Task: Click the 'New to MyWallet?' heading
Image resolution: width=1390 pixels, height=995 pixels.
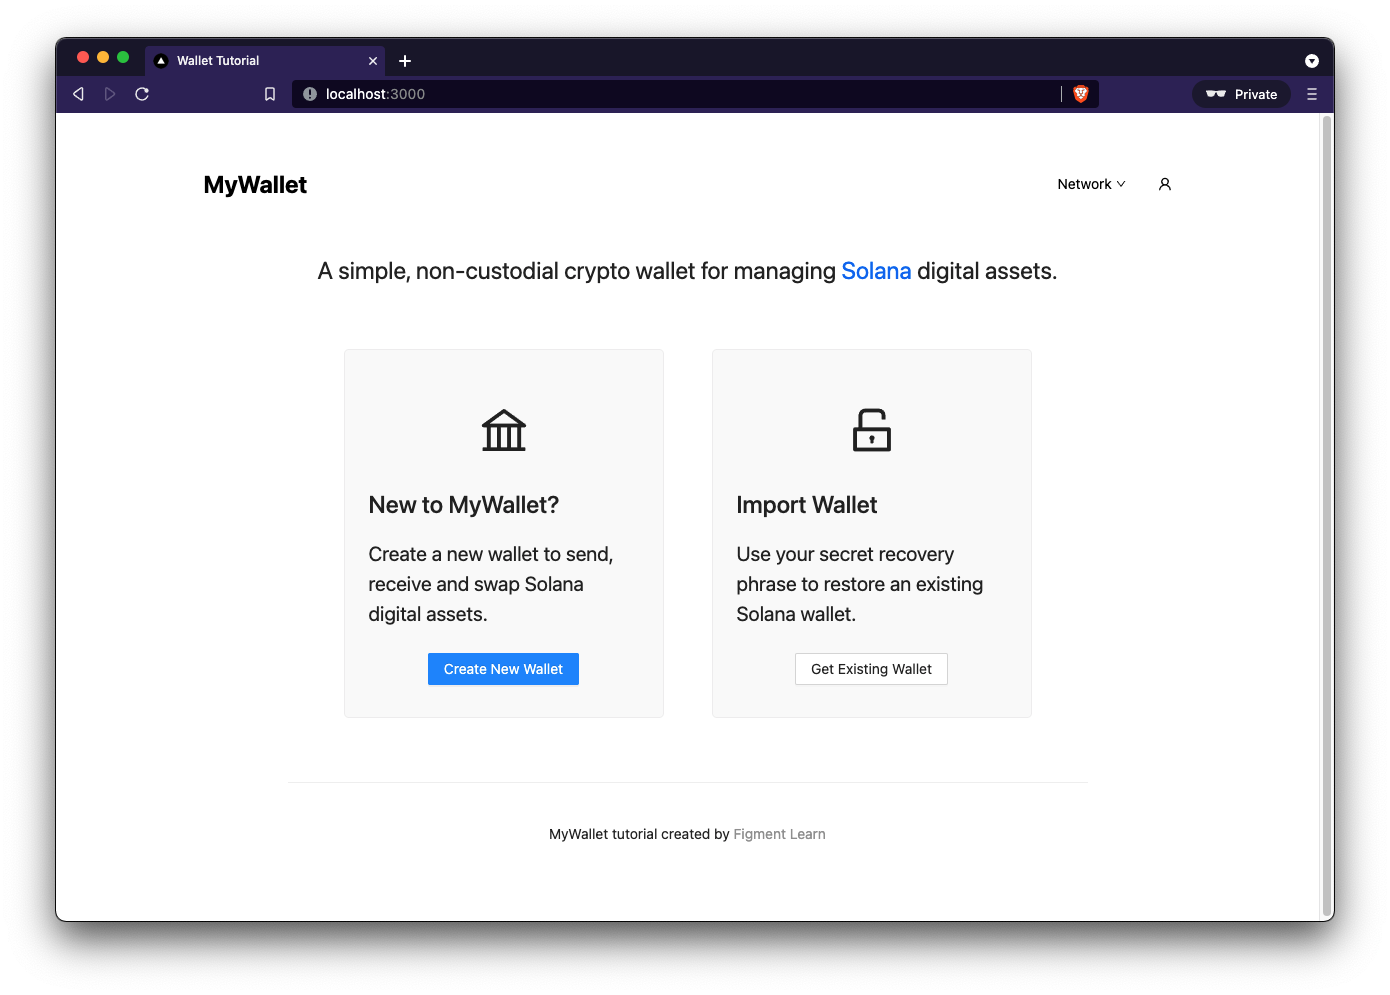Action: click(x=464, y=505)
